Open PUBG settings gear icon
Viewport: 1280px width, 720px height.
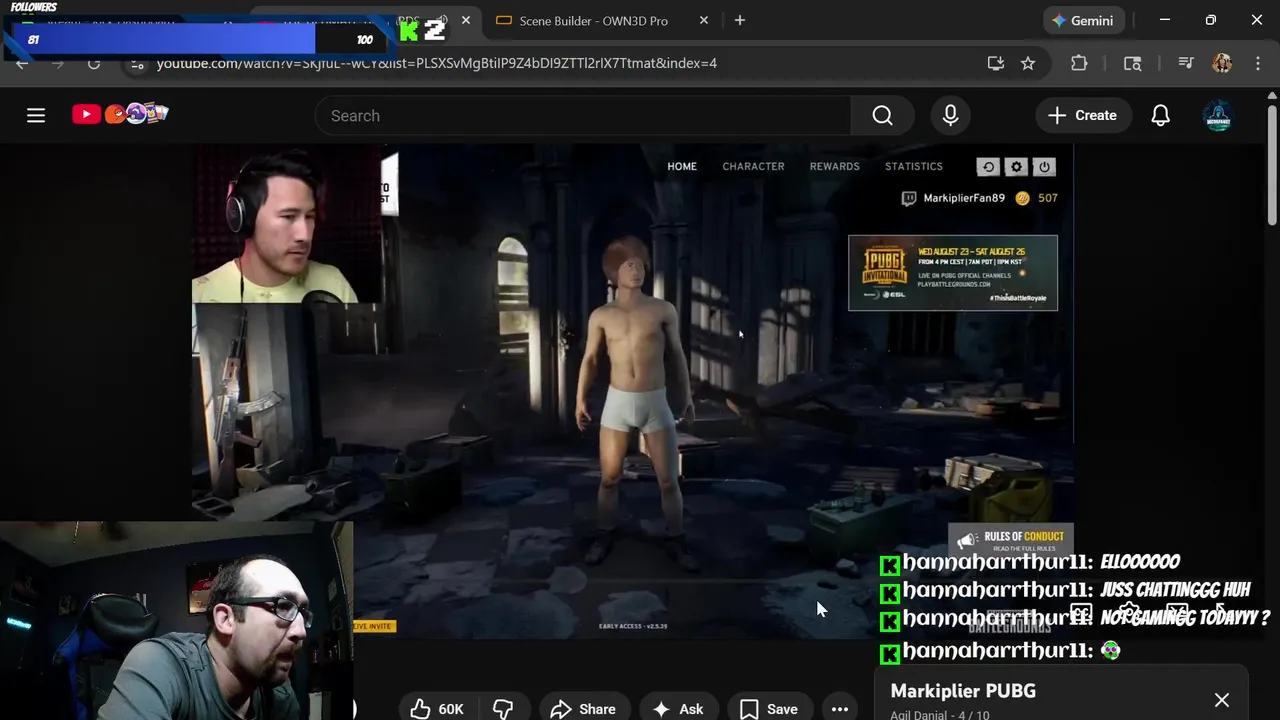point(1016,167)
